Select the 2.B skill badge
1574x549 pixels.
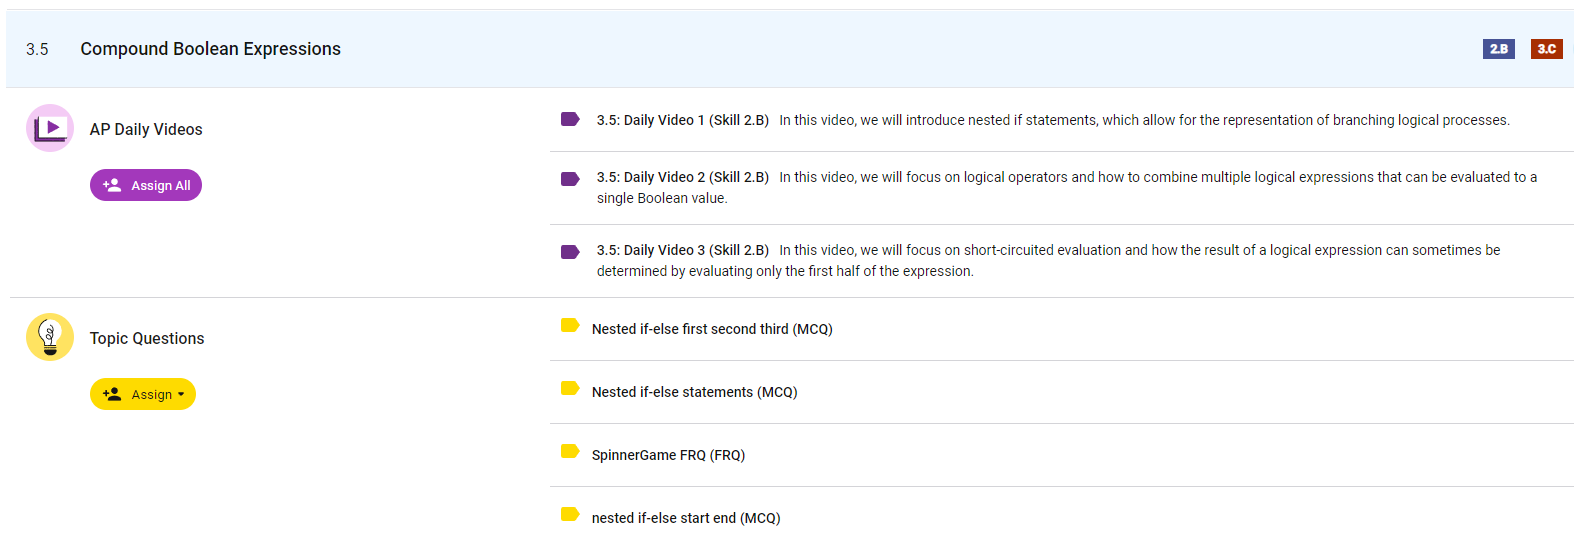pyautogui.click(x=1498, y=49)
